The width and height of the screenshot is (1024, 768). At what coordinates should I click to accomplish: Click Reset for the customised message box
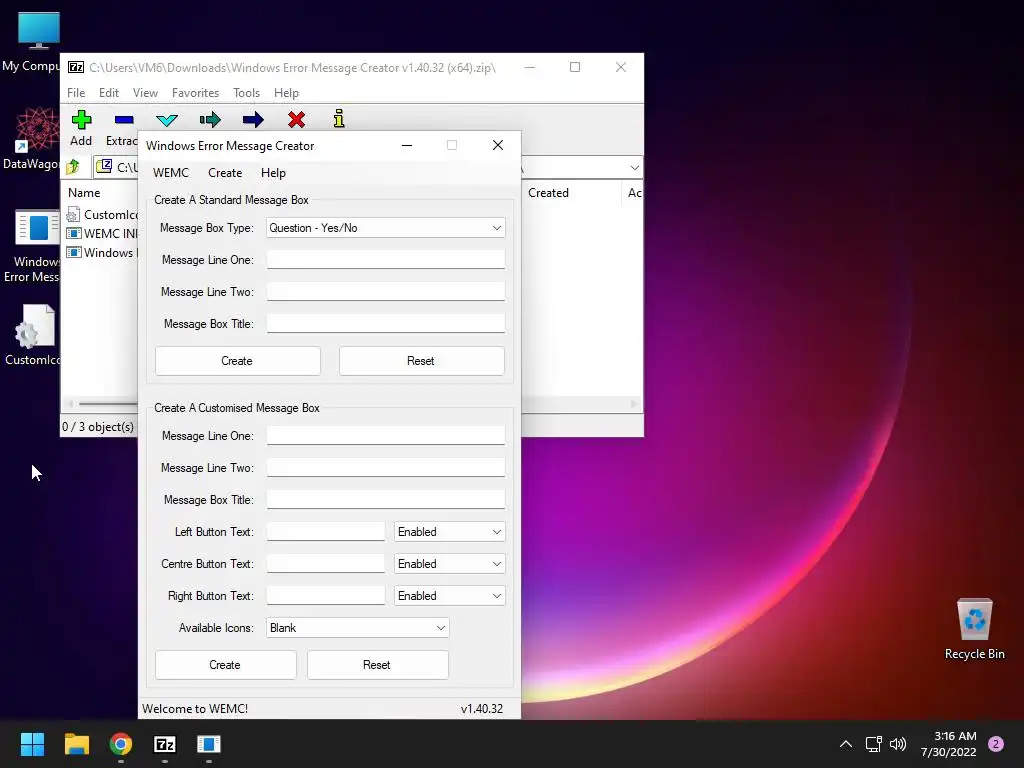click(x=377, y=665)
